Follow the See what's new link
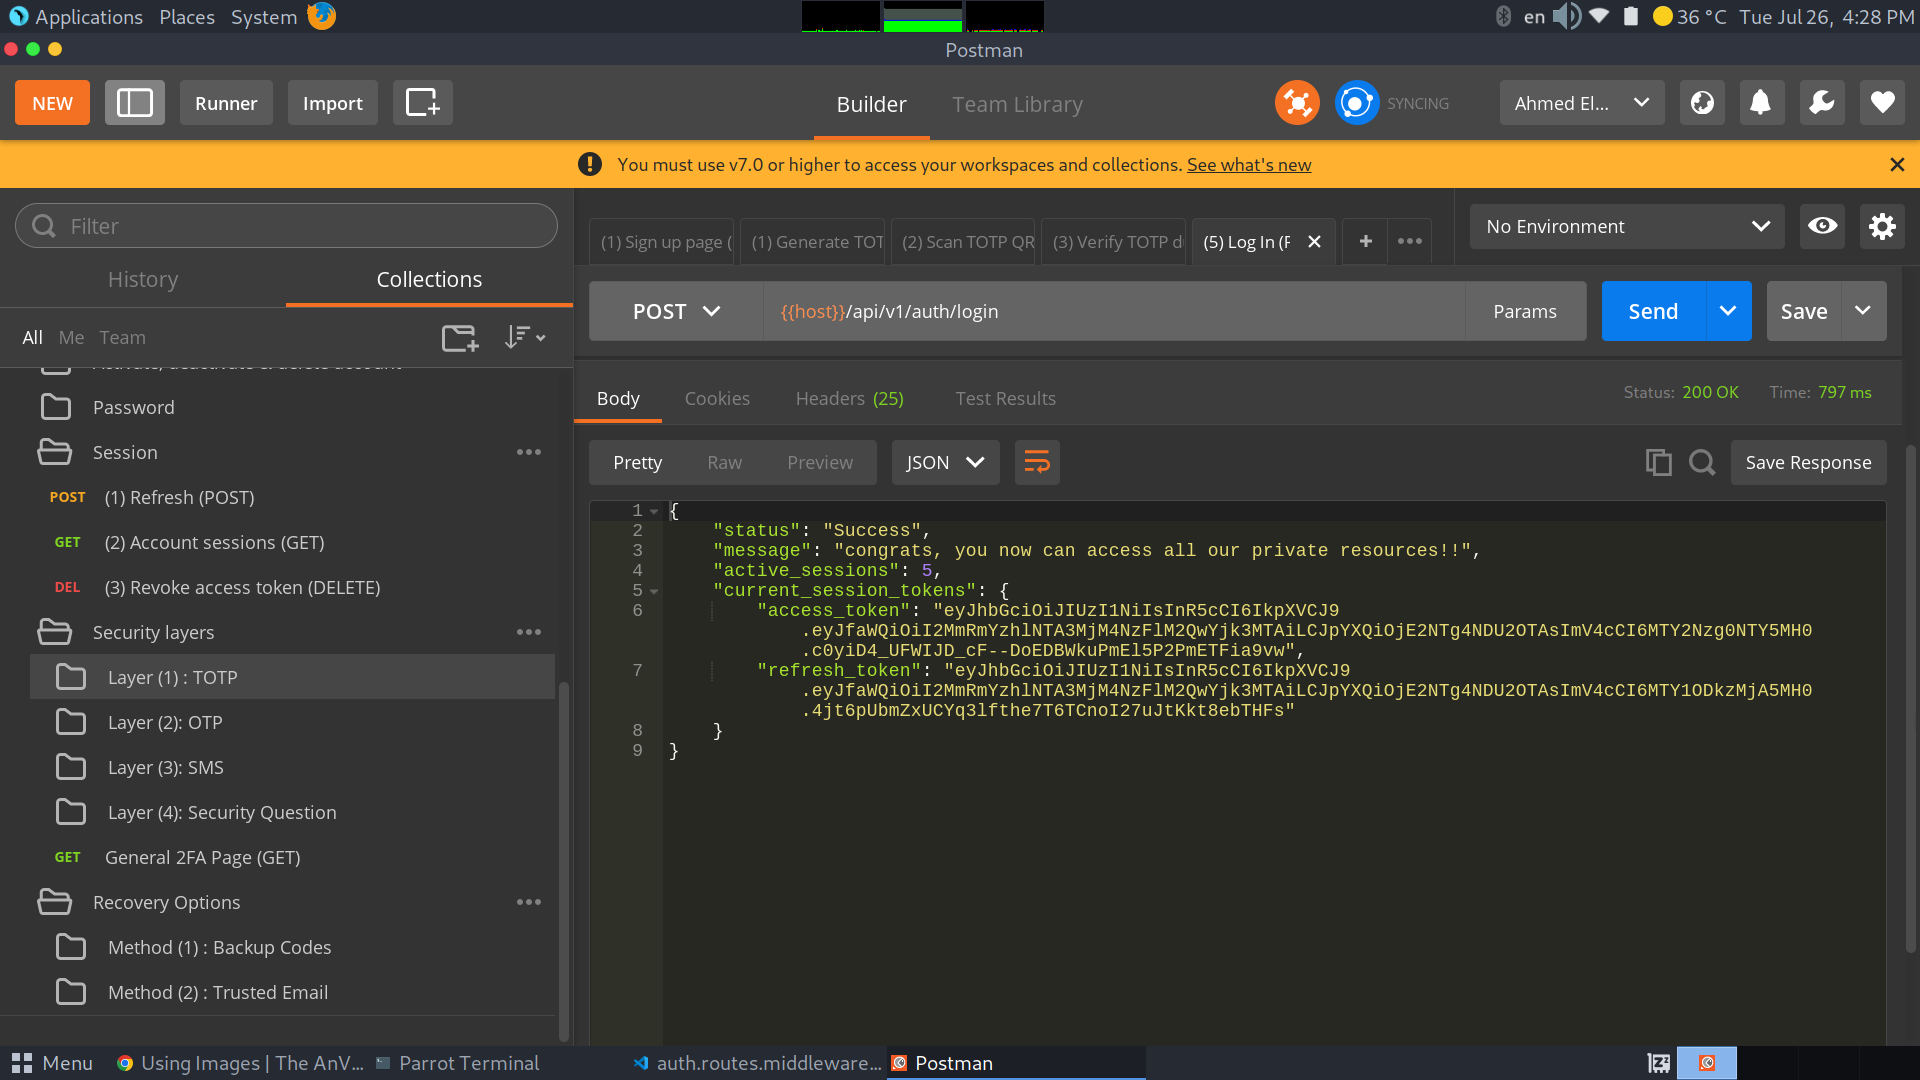 click(x=1248, y=165)
